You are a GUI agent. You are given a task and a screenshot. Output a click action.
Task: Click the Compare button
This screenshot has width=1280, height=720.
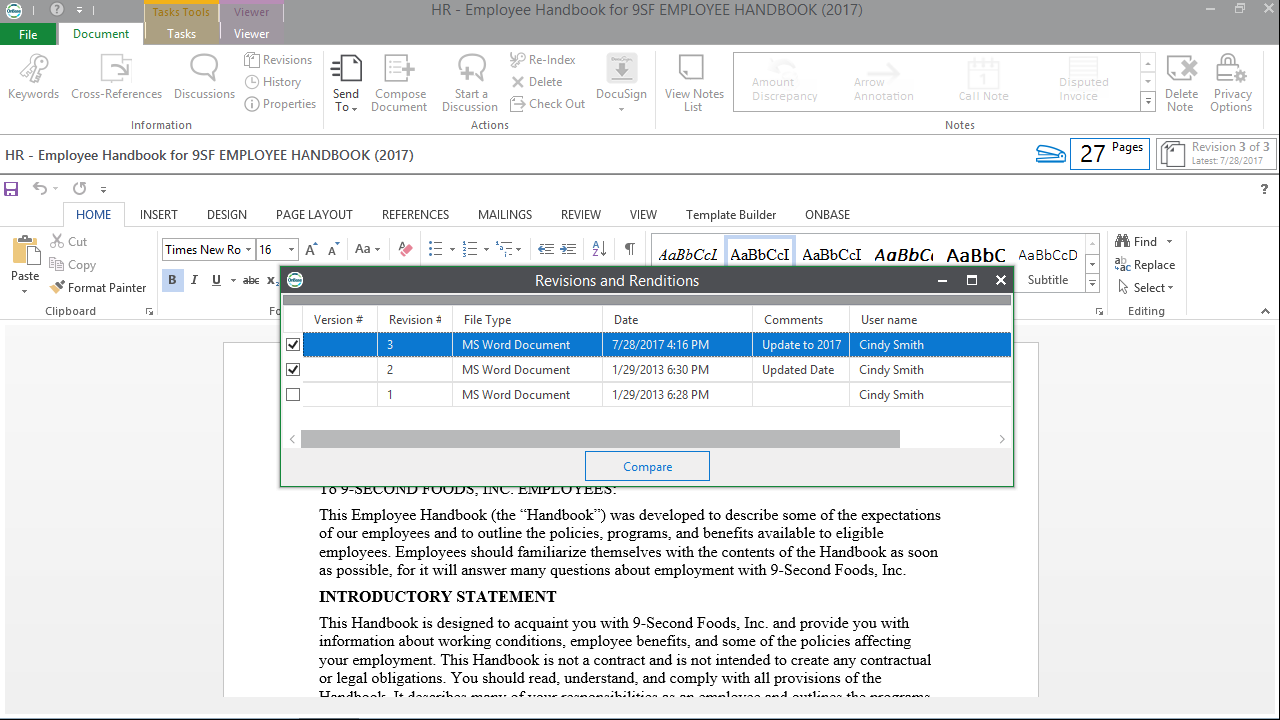pos(647,467)
